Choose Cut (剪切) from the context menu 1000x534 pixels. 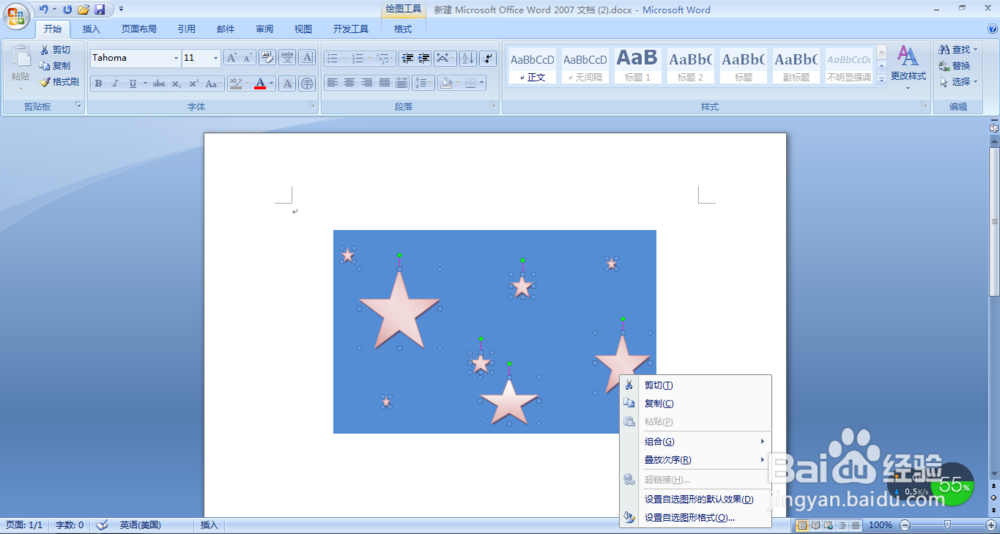pos(696,385)
